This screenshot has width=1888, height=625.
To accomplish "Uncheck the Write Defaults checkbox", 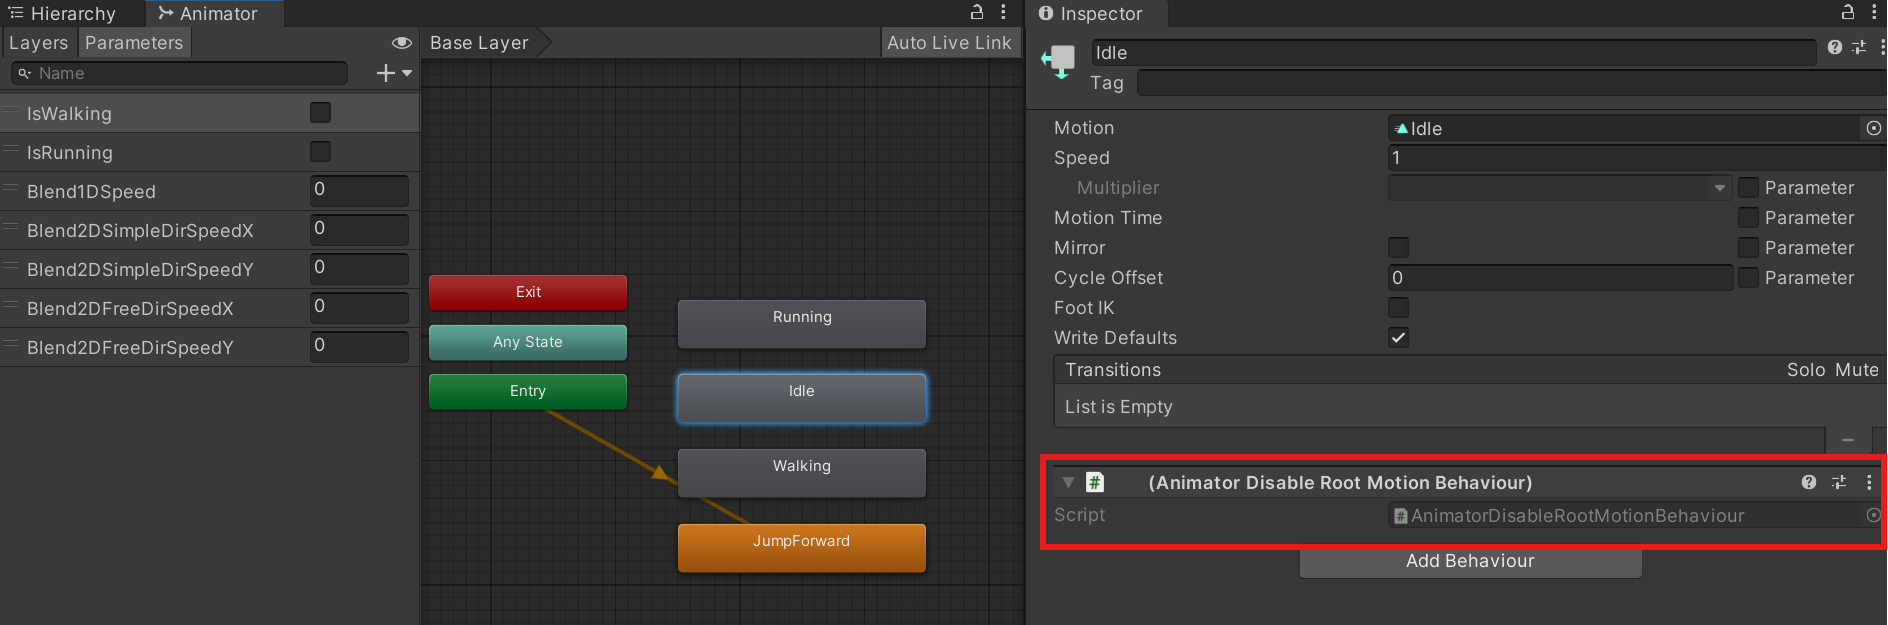I will click(x=1398, y=337).
